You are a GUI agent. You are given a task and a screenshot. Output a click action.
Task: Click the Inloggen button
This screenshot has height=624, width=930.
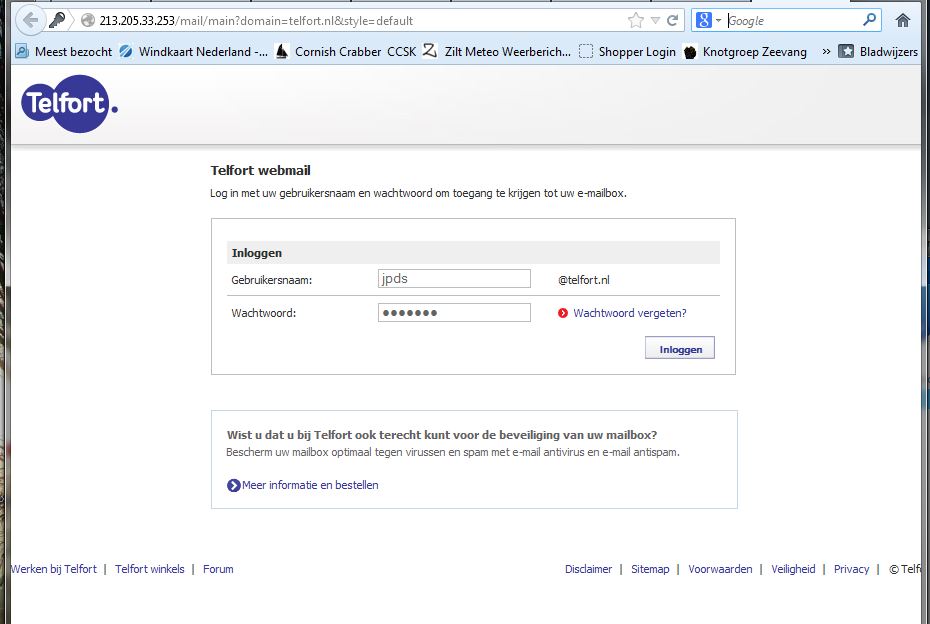coord(680,348)
